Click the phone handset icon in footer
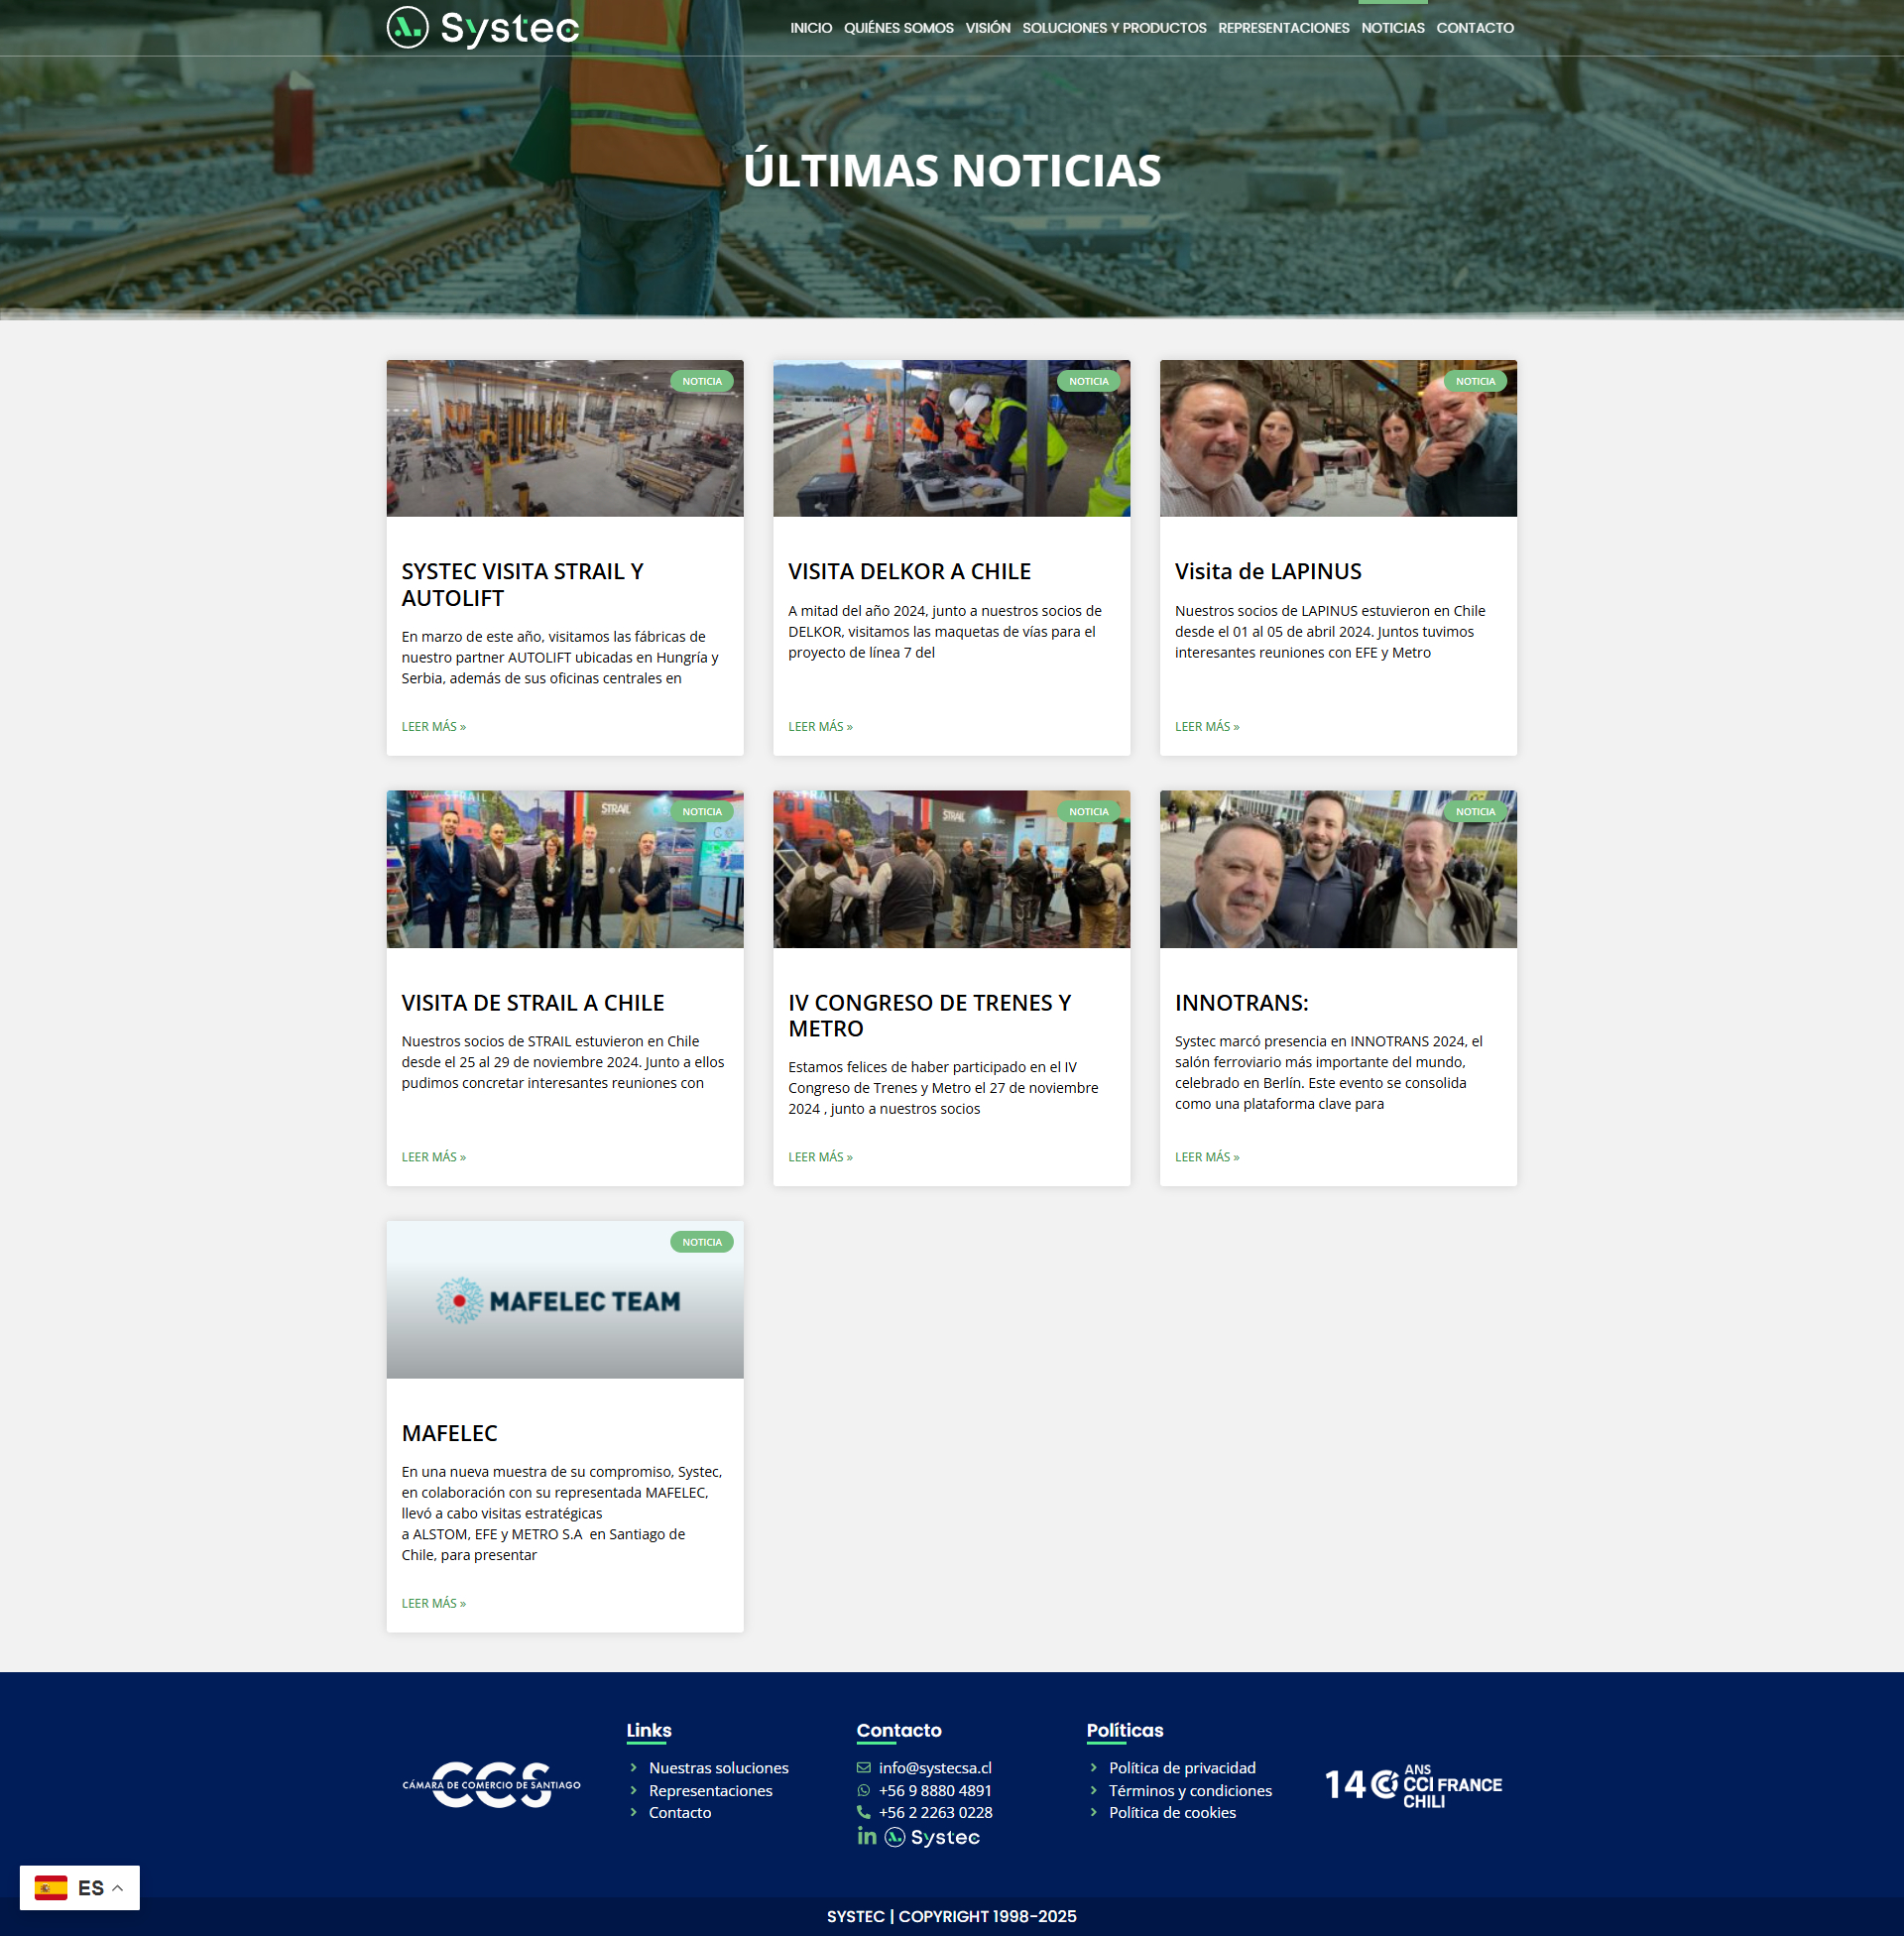This screenshot has height=1936, width=1904. click(x=863, y=1813)
